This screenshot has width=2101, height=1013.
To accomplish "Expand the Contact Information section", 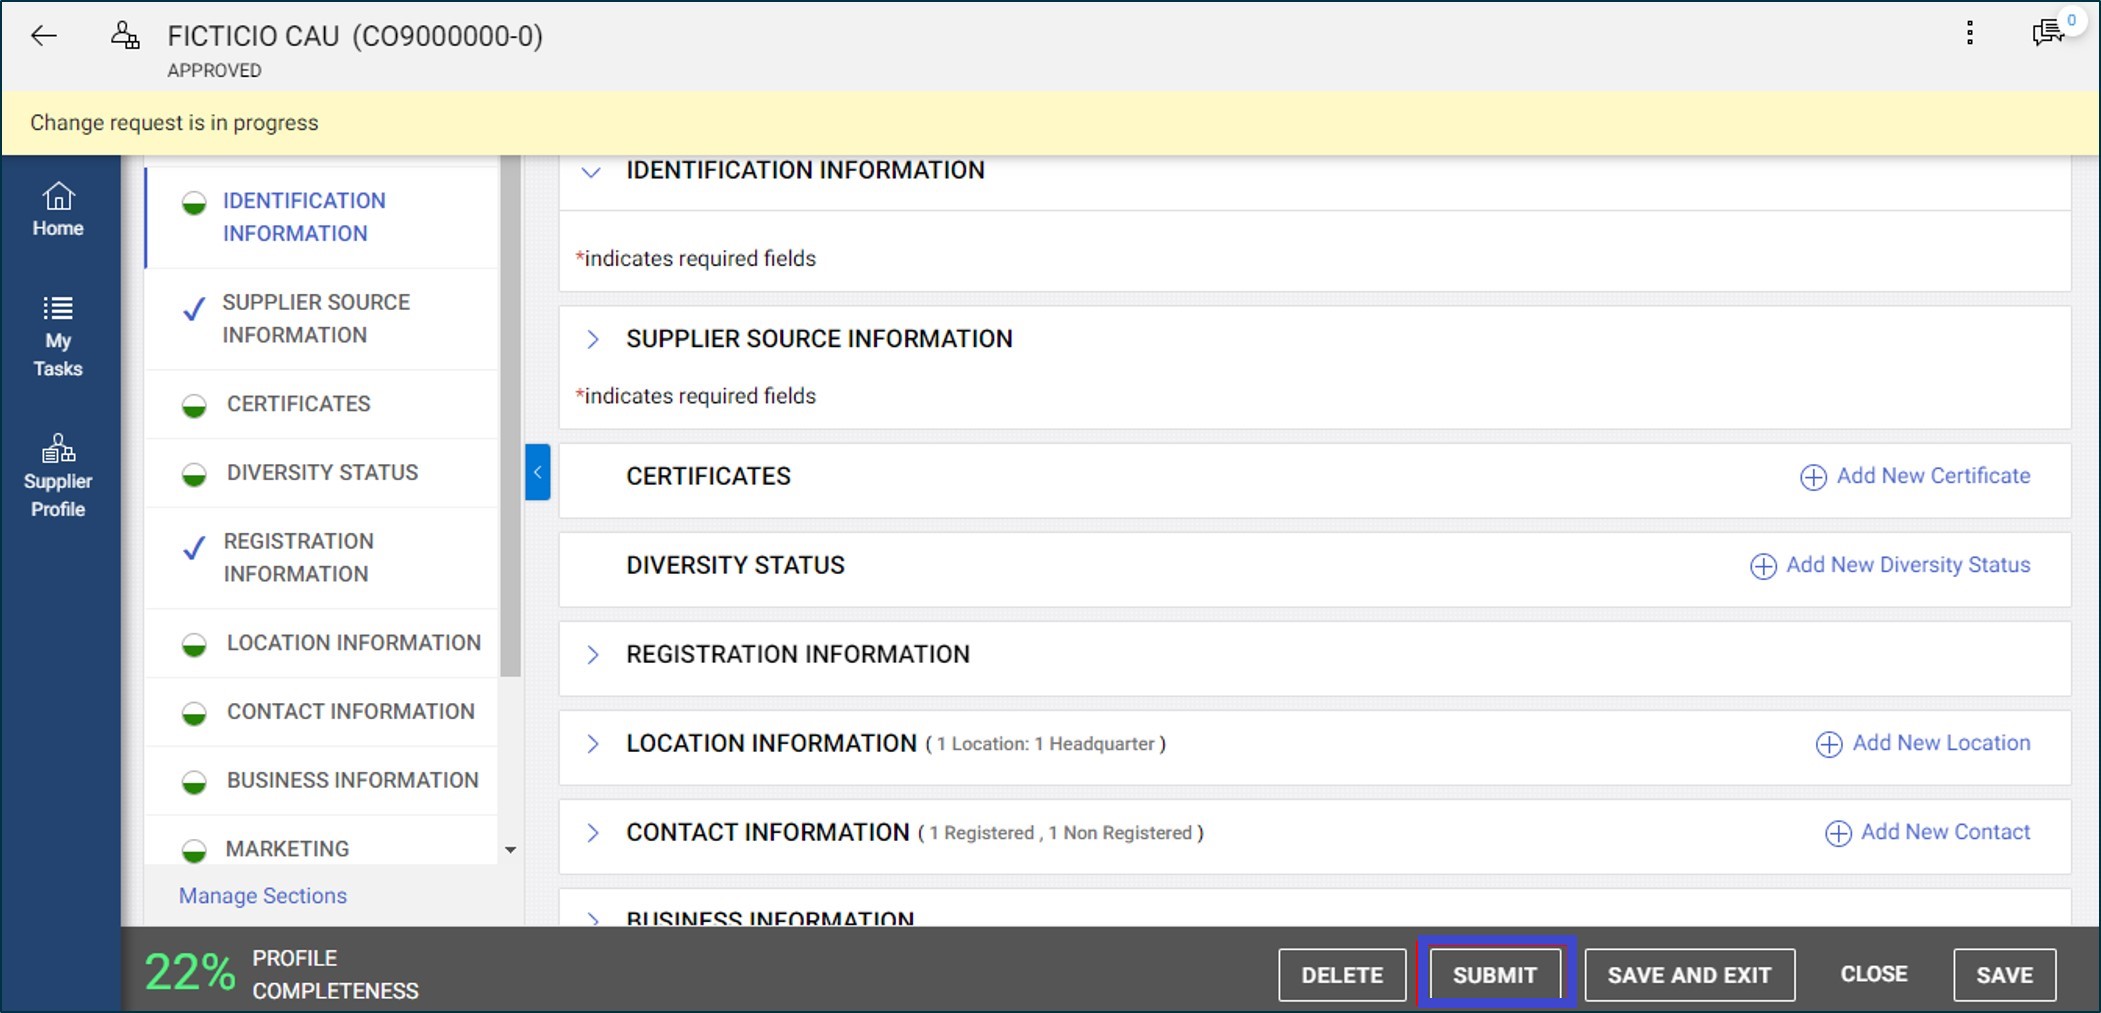I will 592,832.
